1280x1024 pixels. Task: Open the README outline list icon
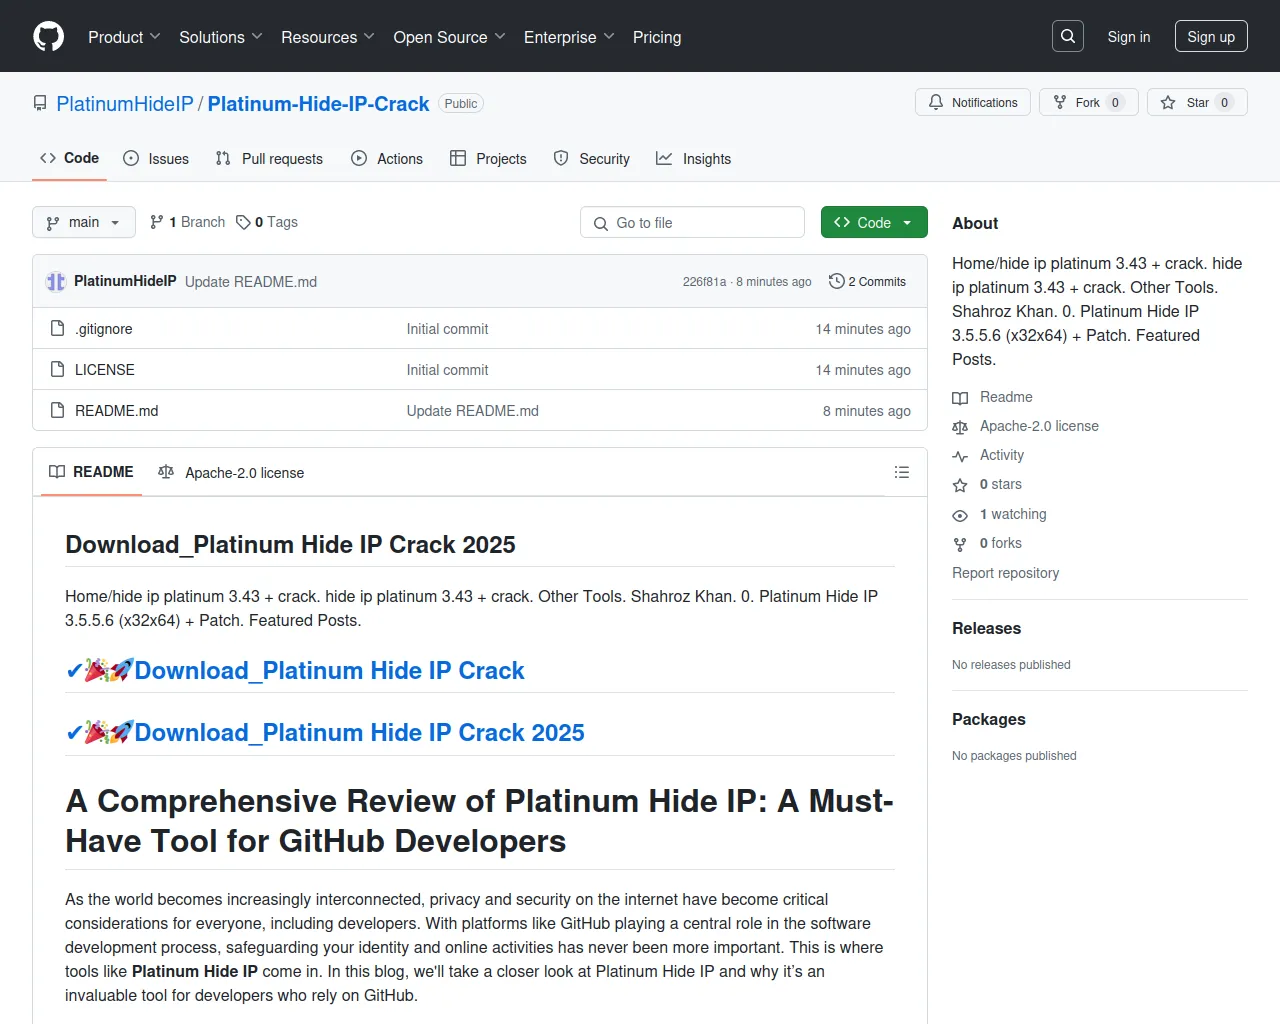901,472
